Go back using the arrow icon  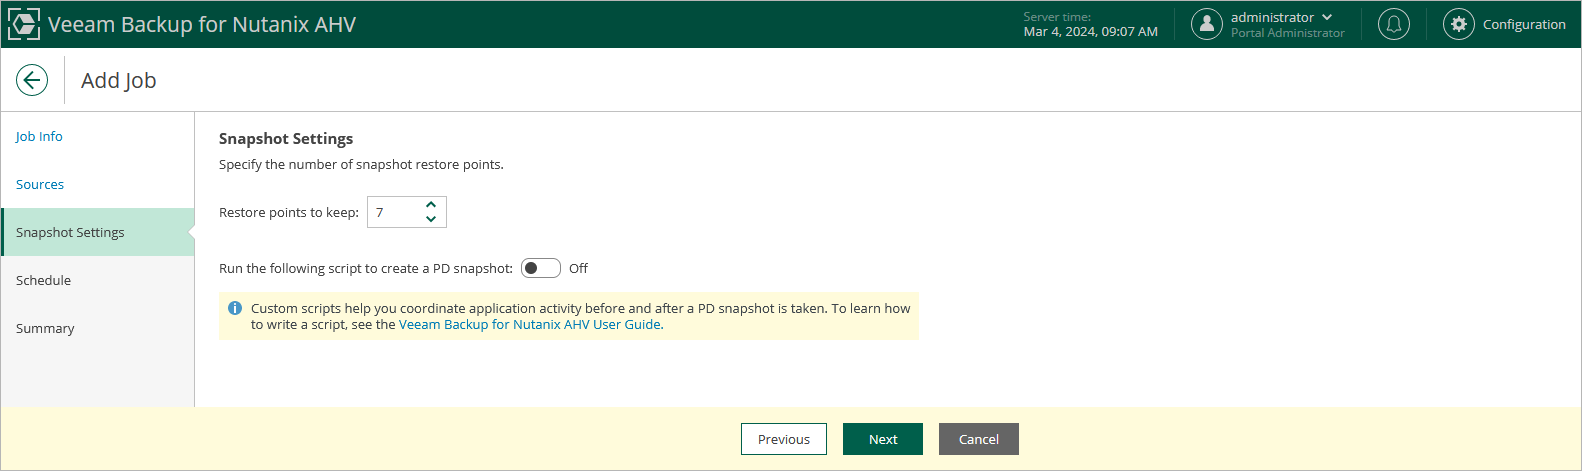click(x=32, y=80)
